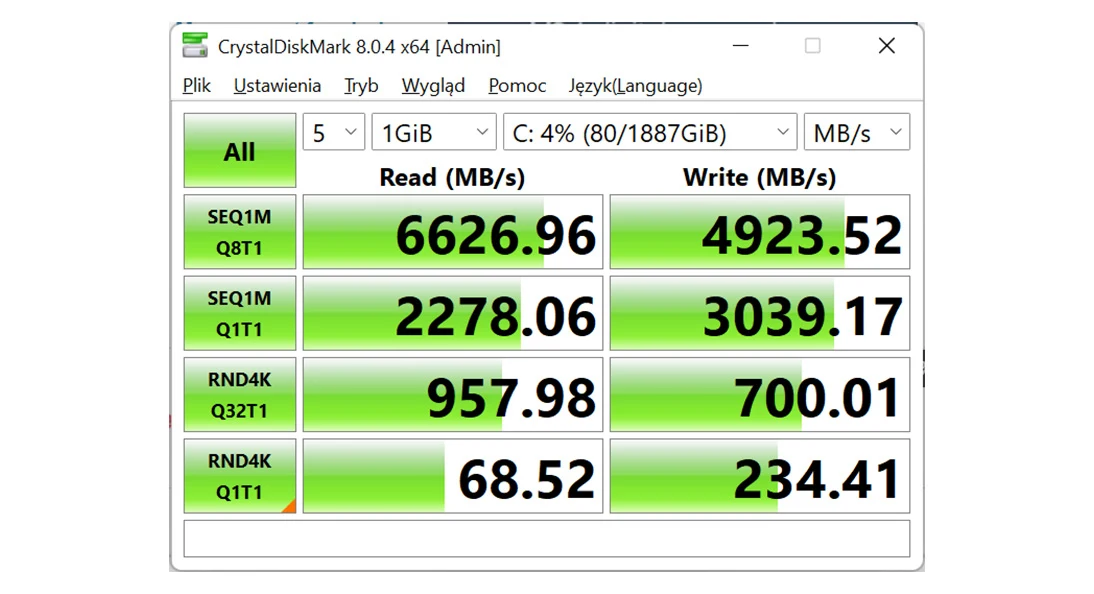
Task: Open the Wygląd menu
Action: click(x=433, y=86)
